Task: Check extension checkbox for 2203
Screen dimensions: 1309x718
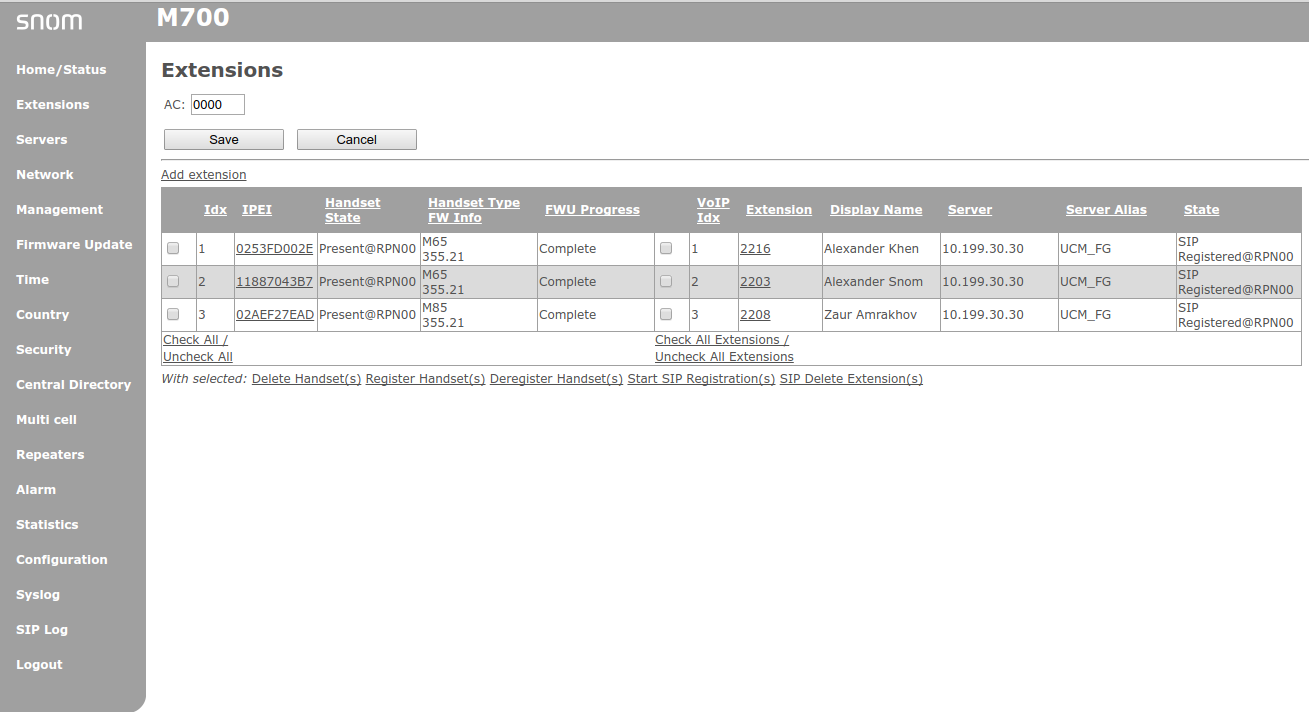Action: click(x=666, y=281)
